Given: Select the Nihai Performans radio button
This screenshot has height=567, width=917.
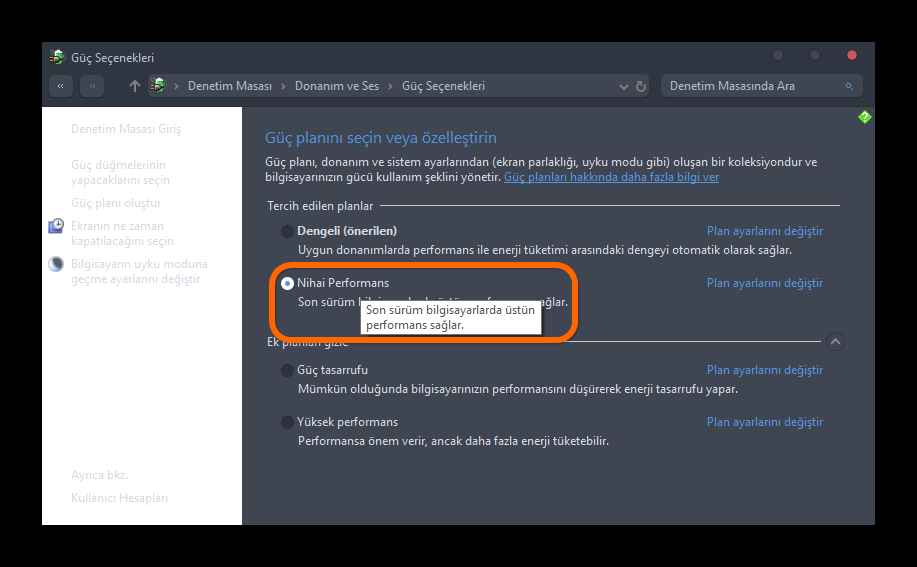Looking at the screenshot, I should coord(287,284).
